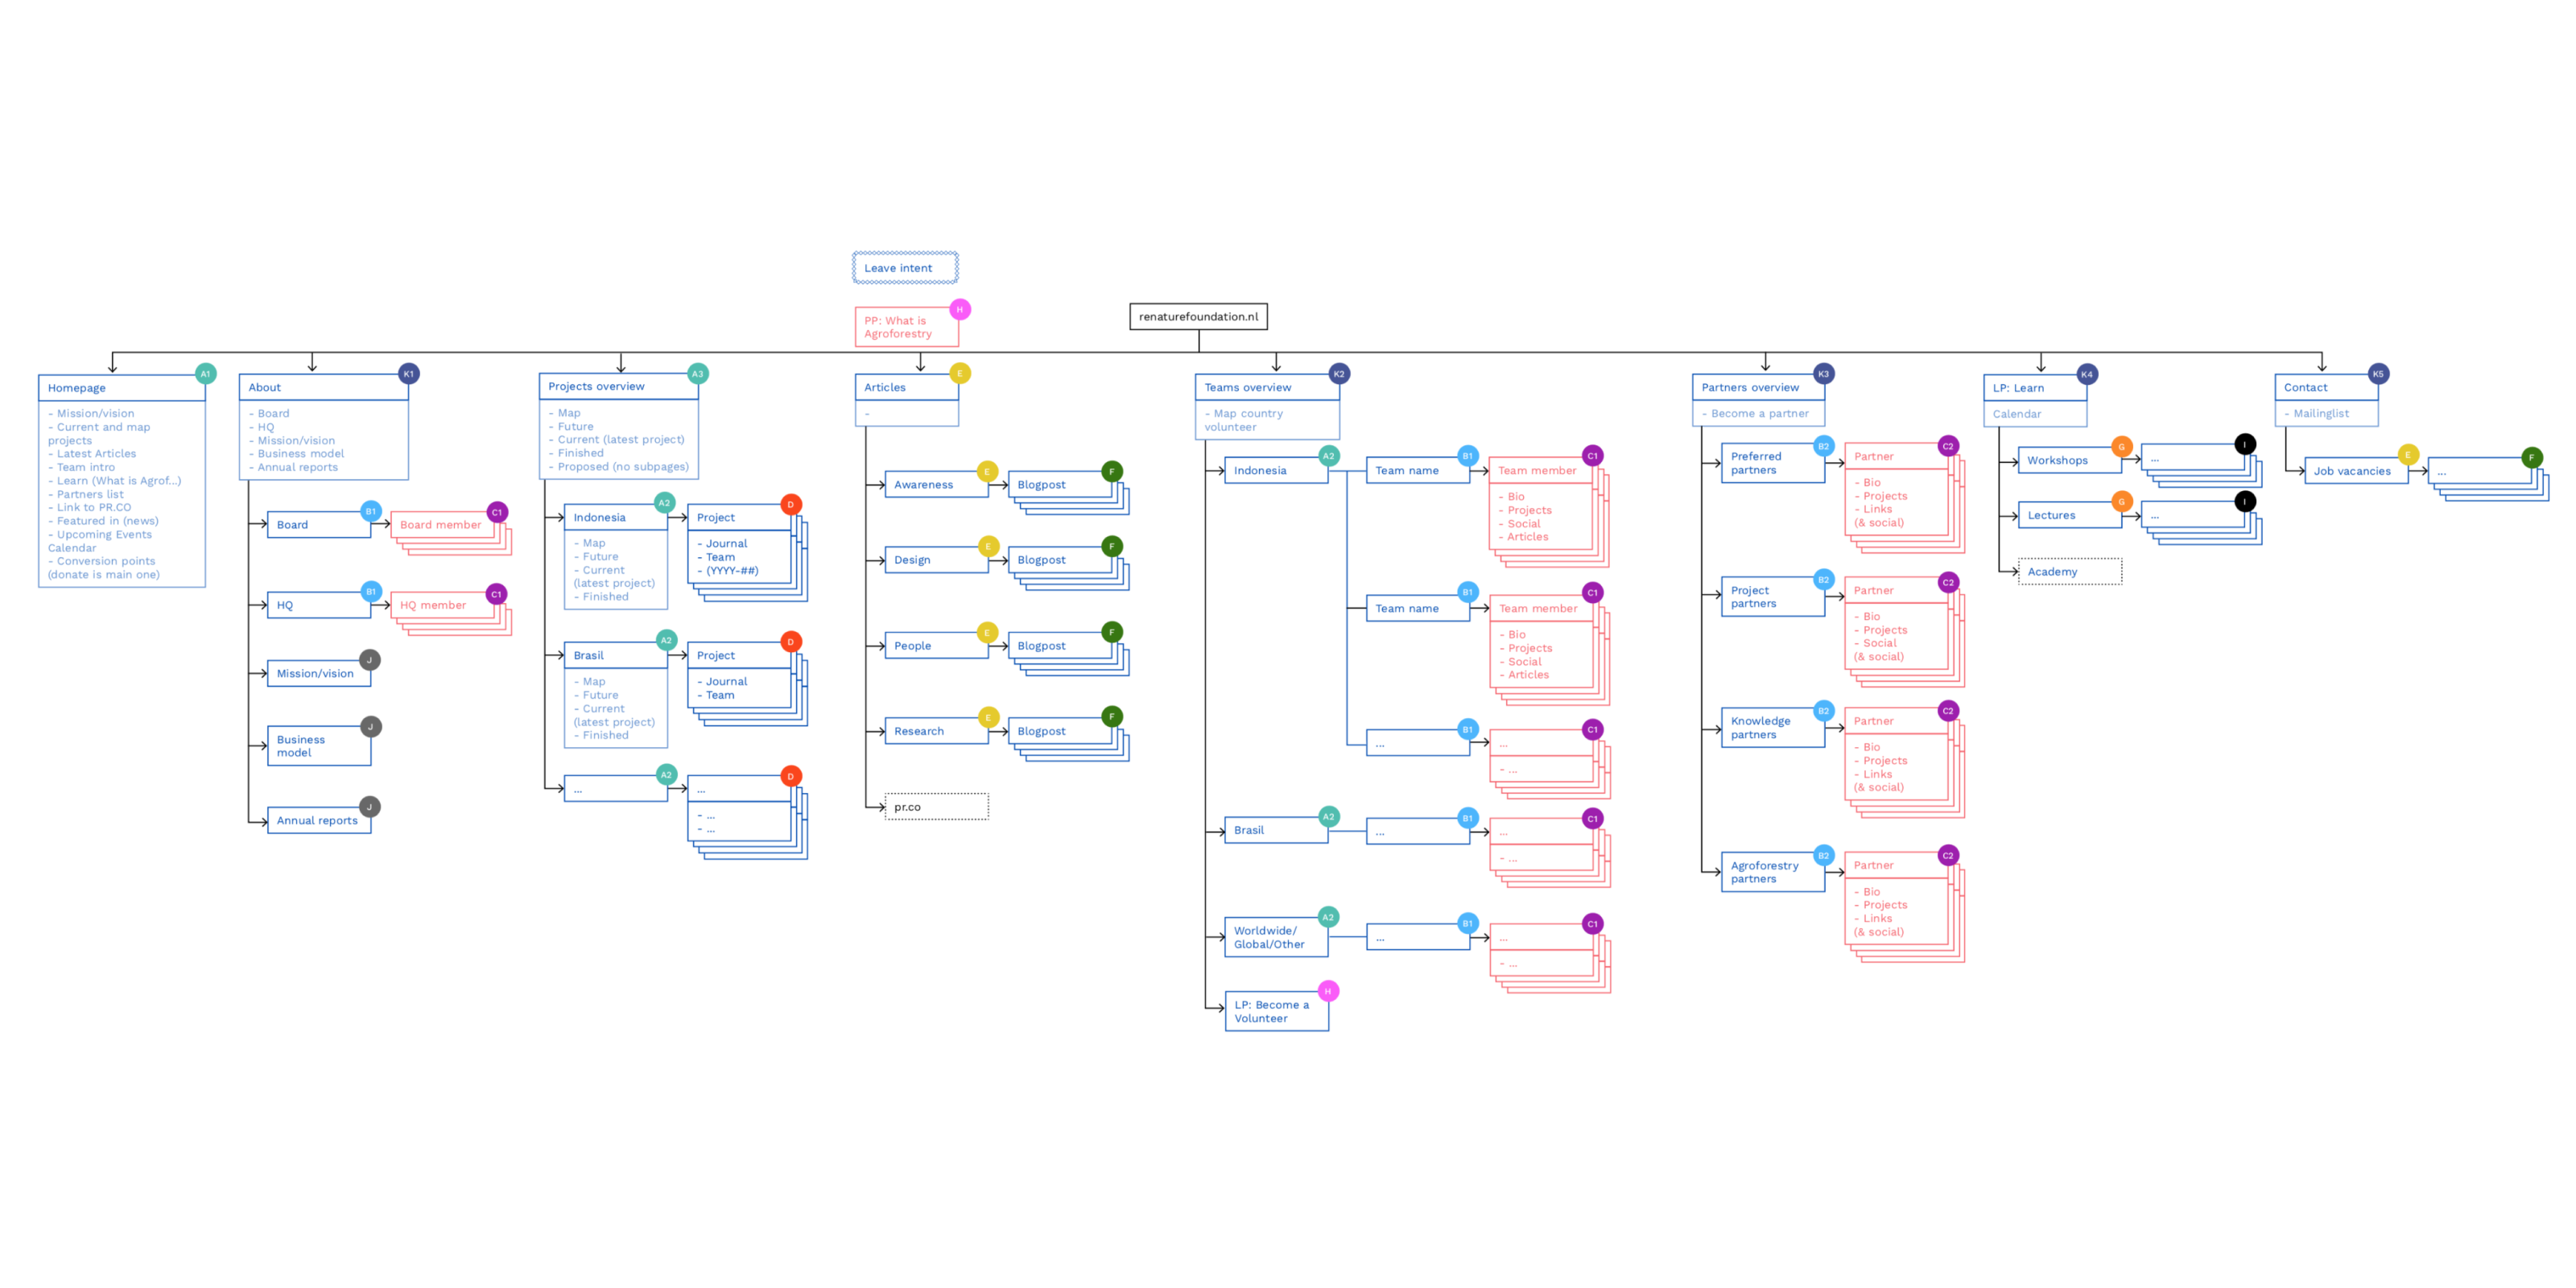The width and height of the screenshot is (2576, 1288).
Task: Select the PP: What is Agroforestry box
Action: [907, 327]
